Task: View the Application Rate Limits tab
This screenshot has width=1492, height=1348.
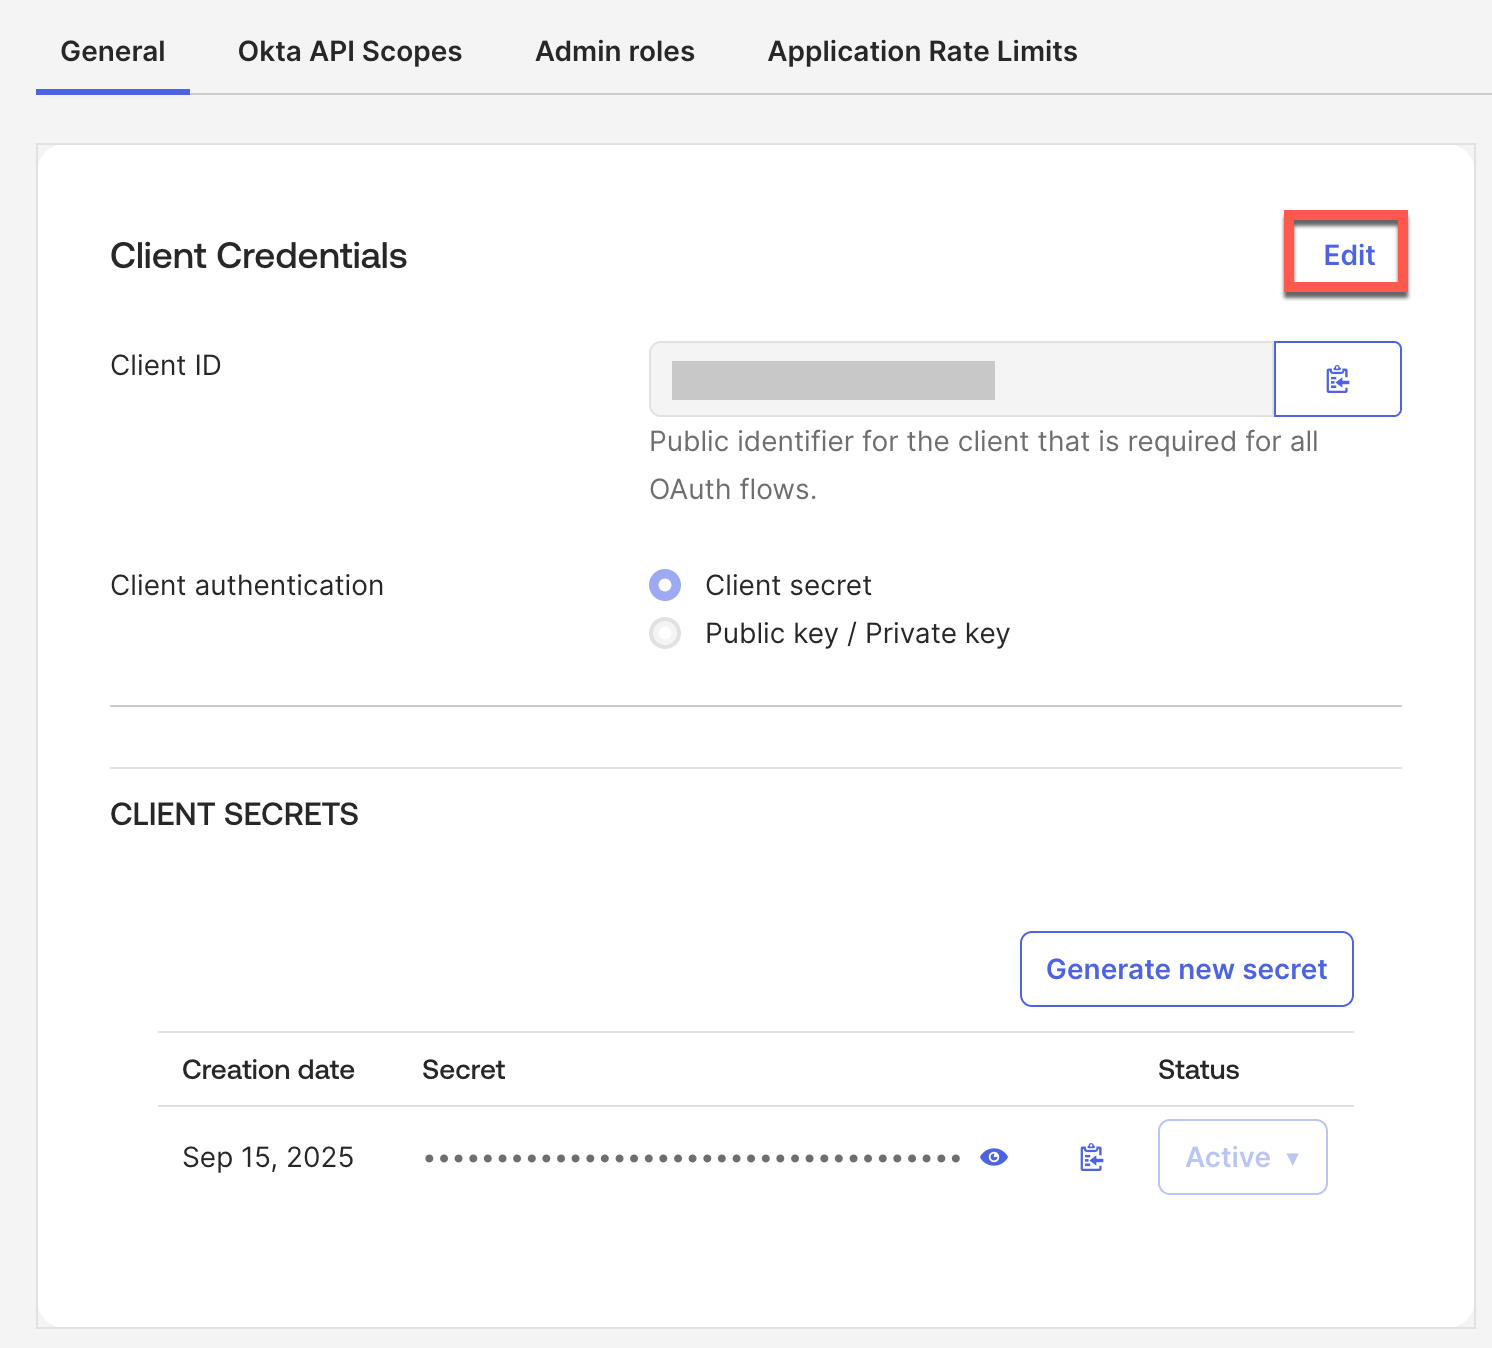Action: [922, 51]
